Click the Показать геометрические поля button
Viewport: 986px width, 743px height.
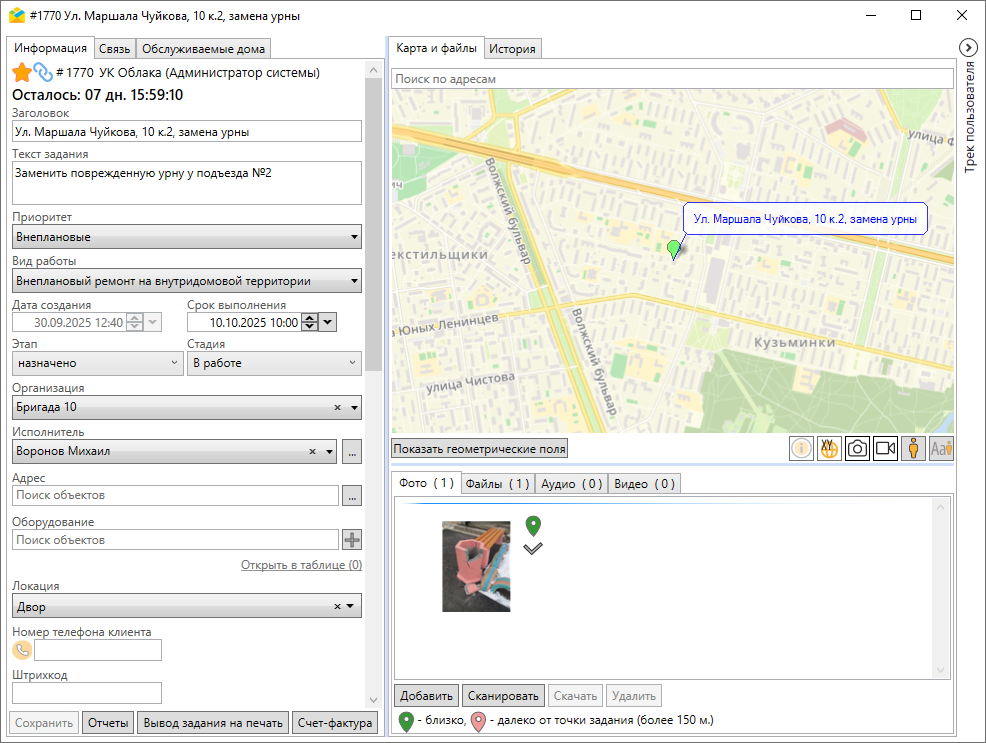click(x=480, y=449)
